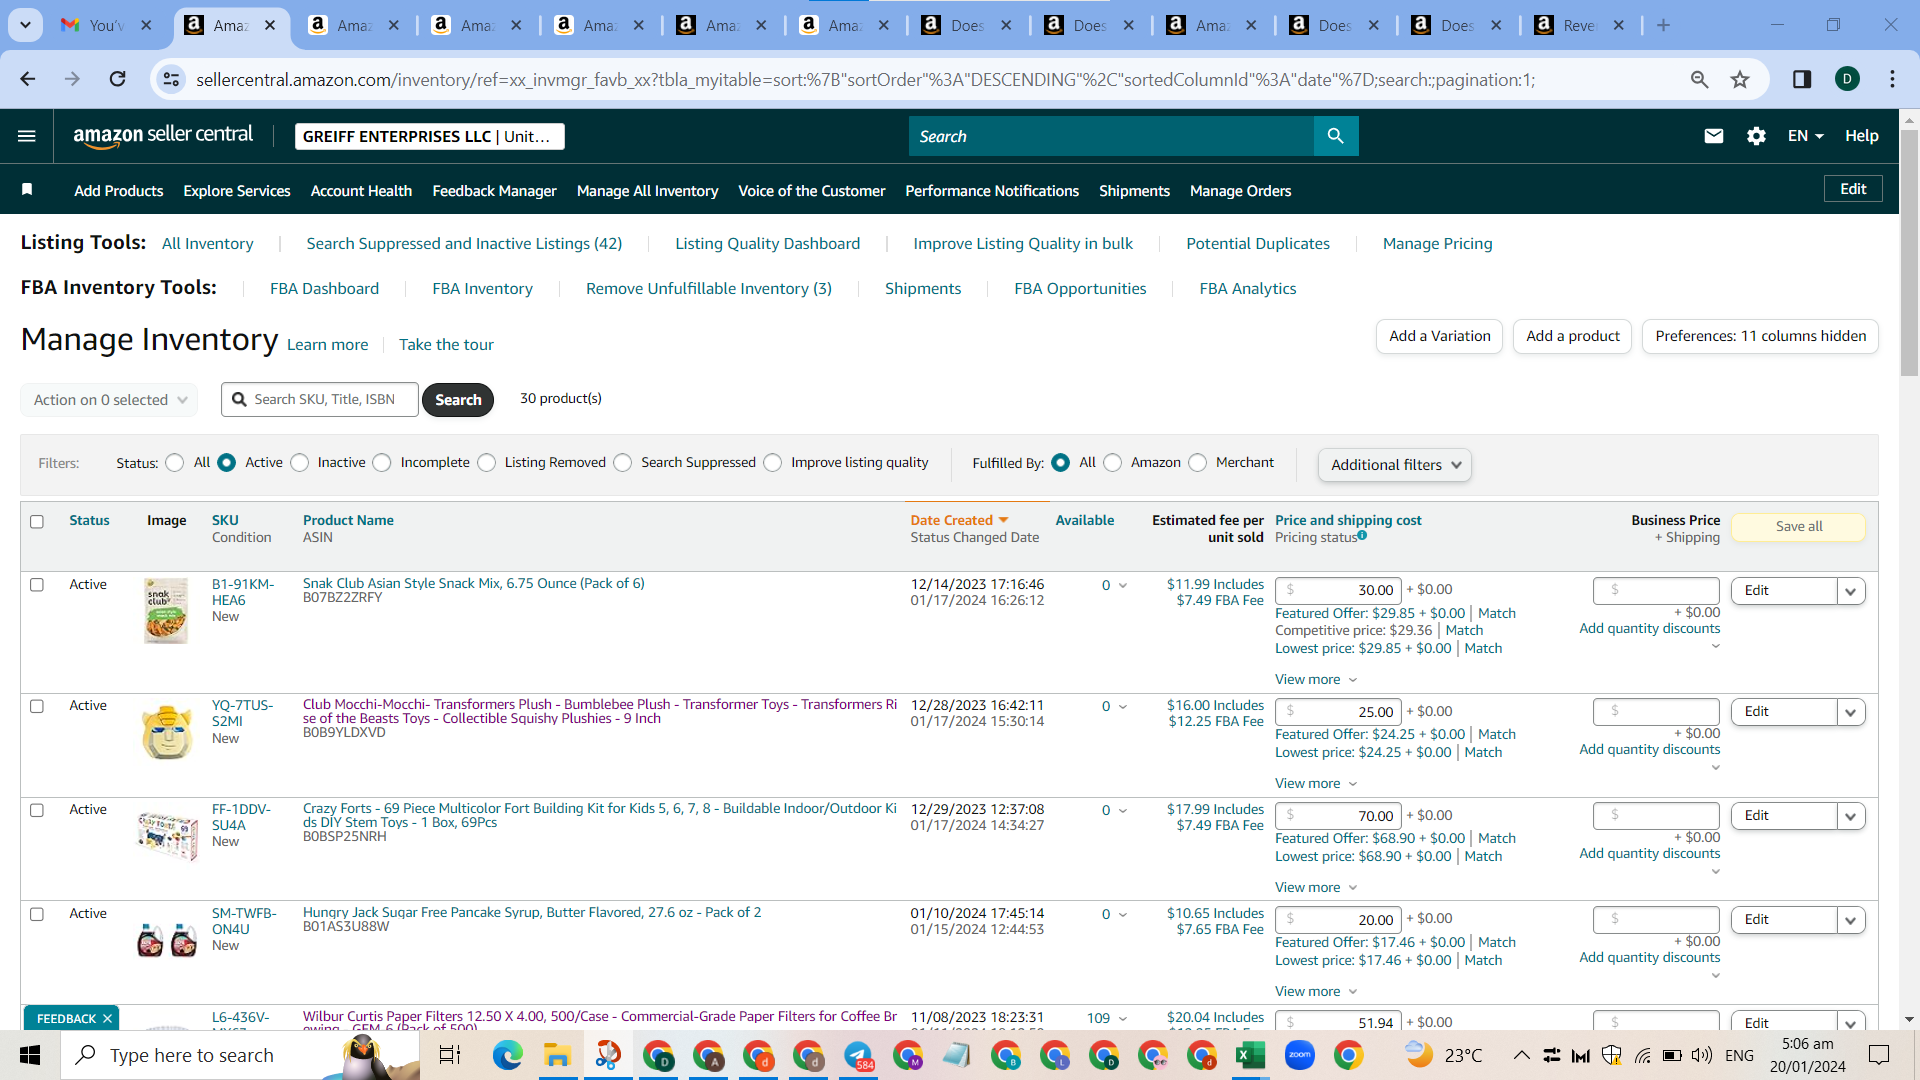The height and width of the screenshot is (1080, 1920).
Task: Expand available quantity chevron for Pancake Syrup
Action: pos(1123,914)
